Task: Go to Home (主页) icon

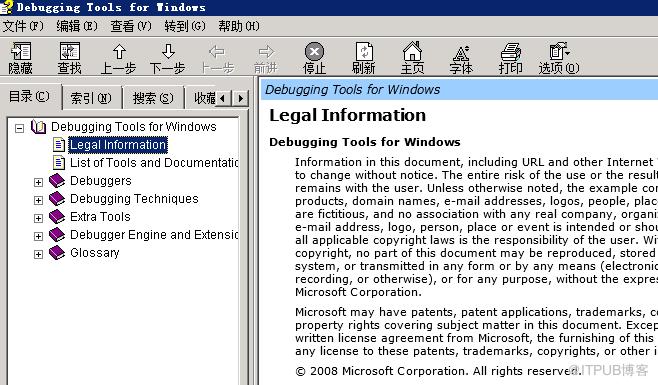Action: coord(412,51)
